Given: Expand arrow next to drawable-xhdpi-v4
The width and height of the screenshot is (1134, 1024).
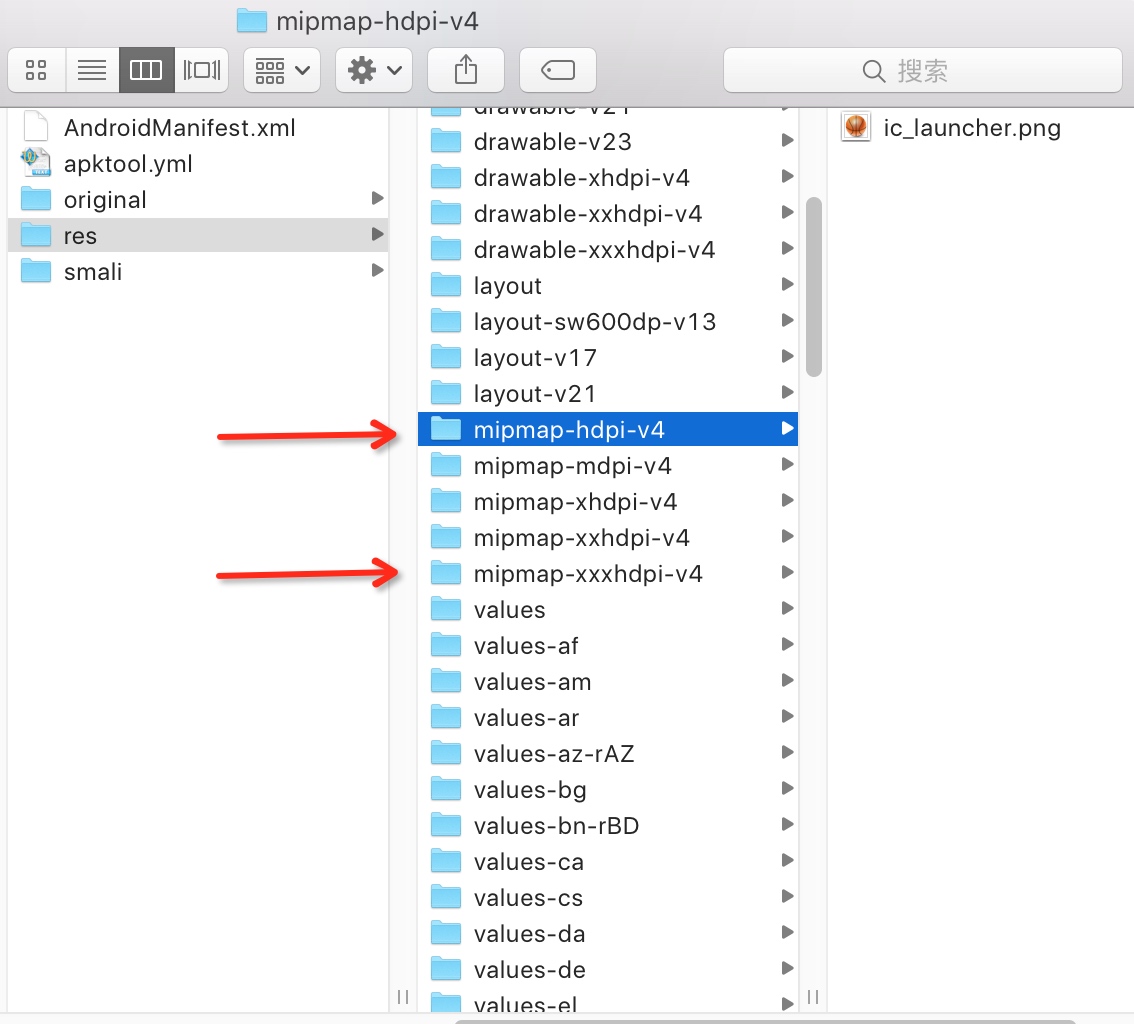Looking at the screenshot, I should coord(788,176).
